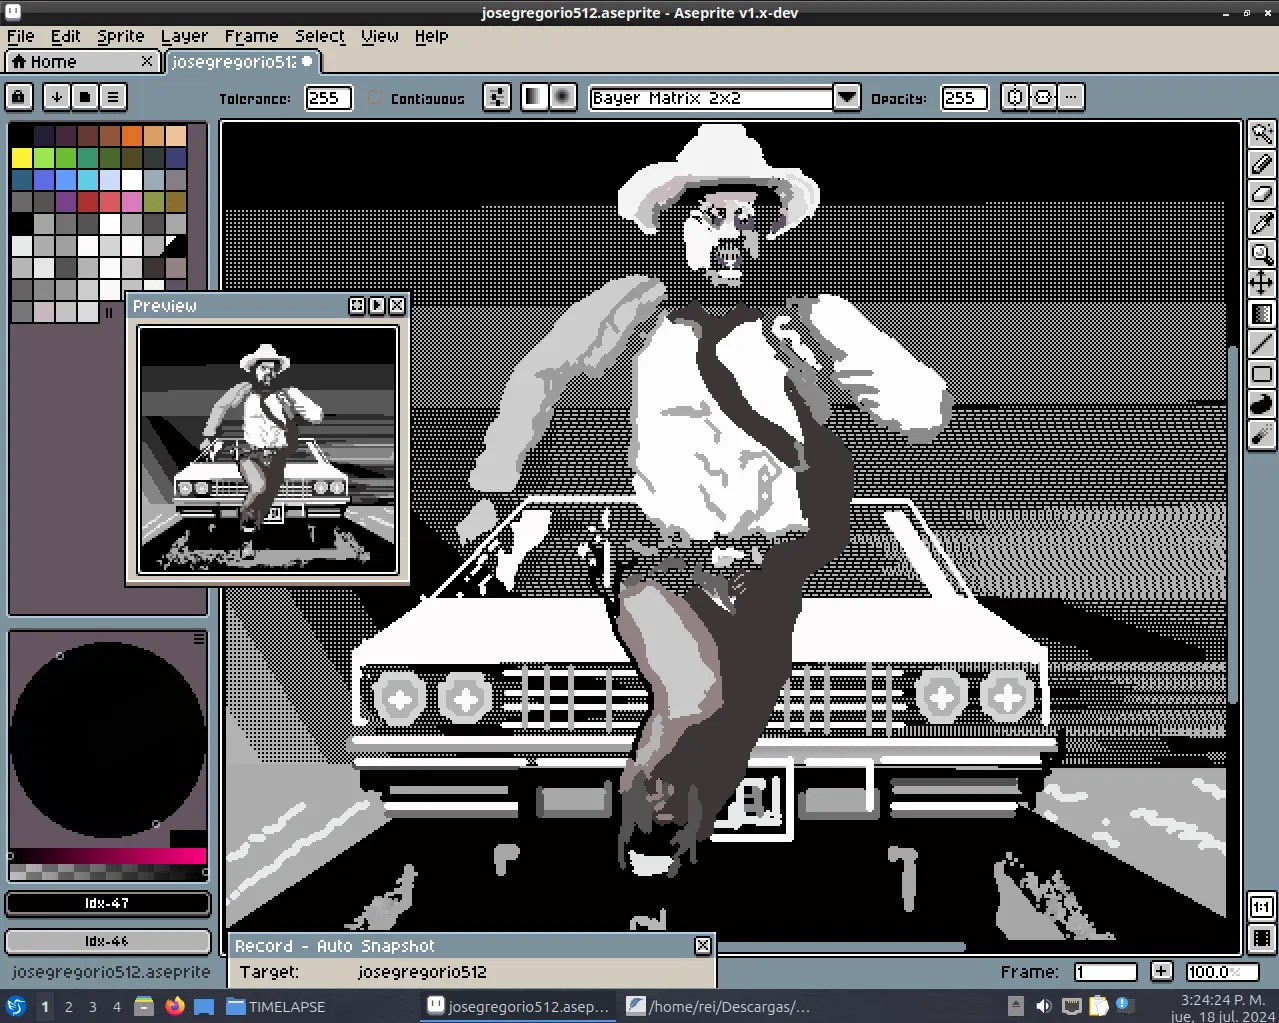Switch to workspace 2 in taskbar
The height and width of the screenshot is (1023, 1279).
click(69, 1007)
